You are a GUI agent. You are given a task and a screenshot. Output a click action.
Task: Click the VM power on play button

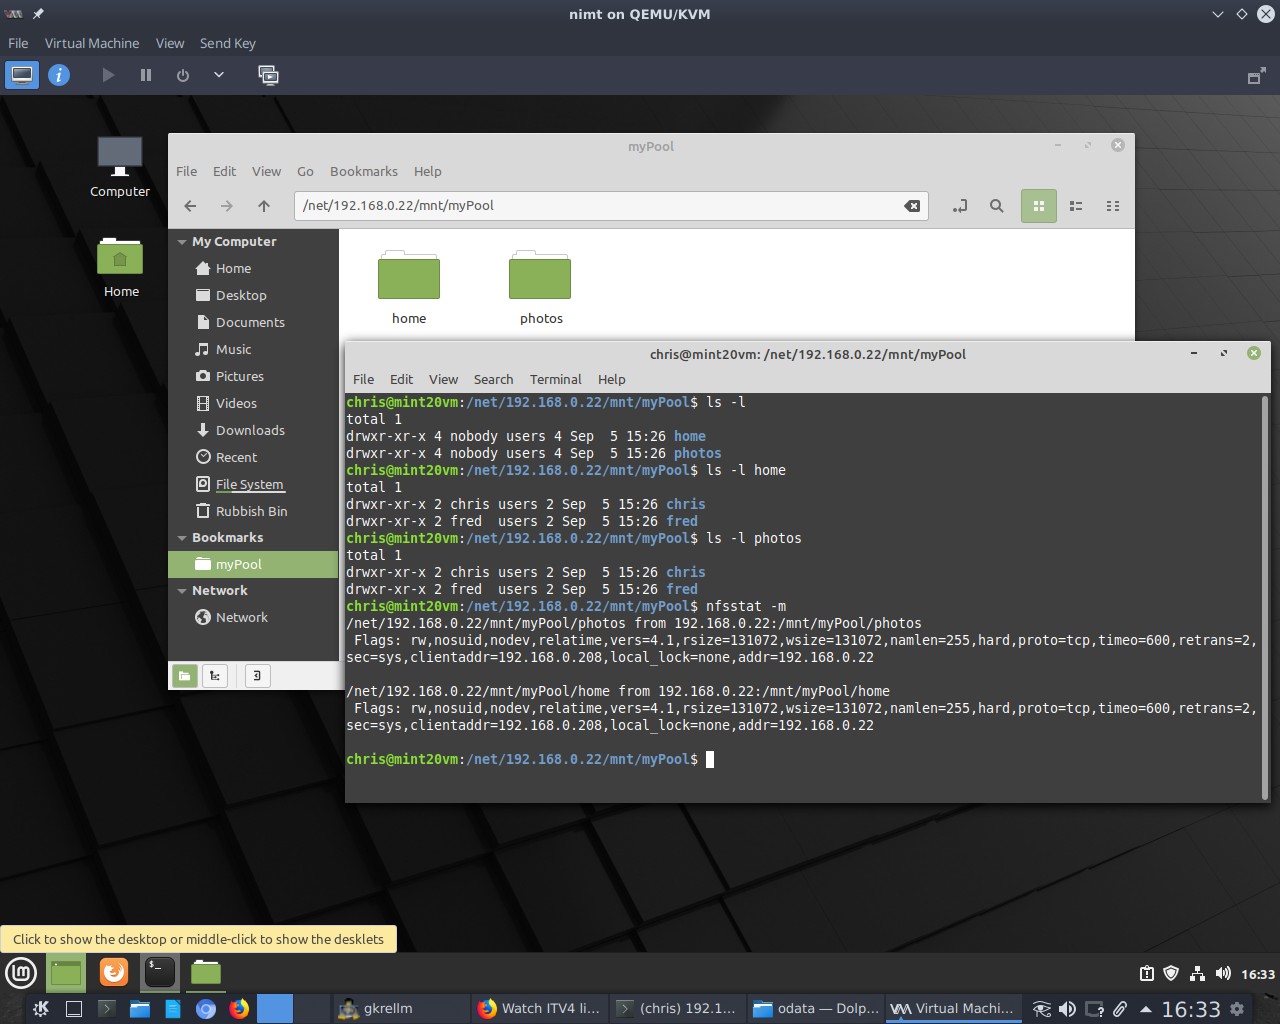(x=108, y=75)
